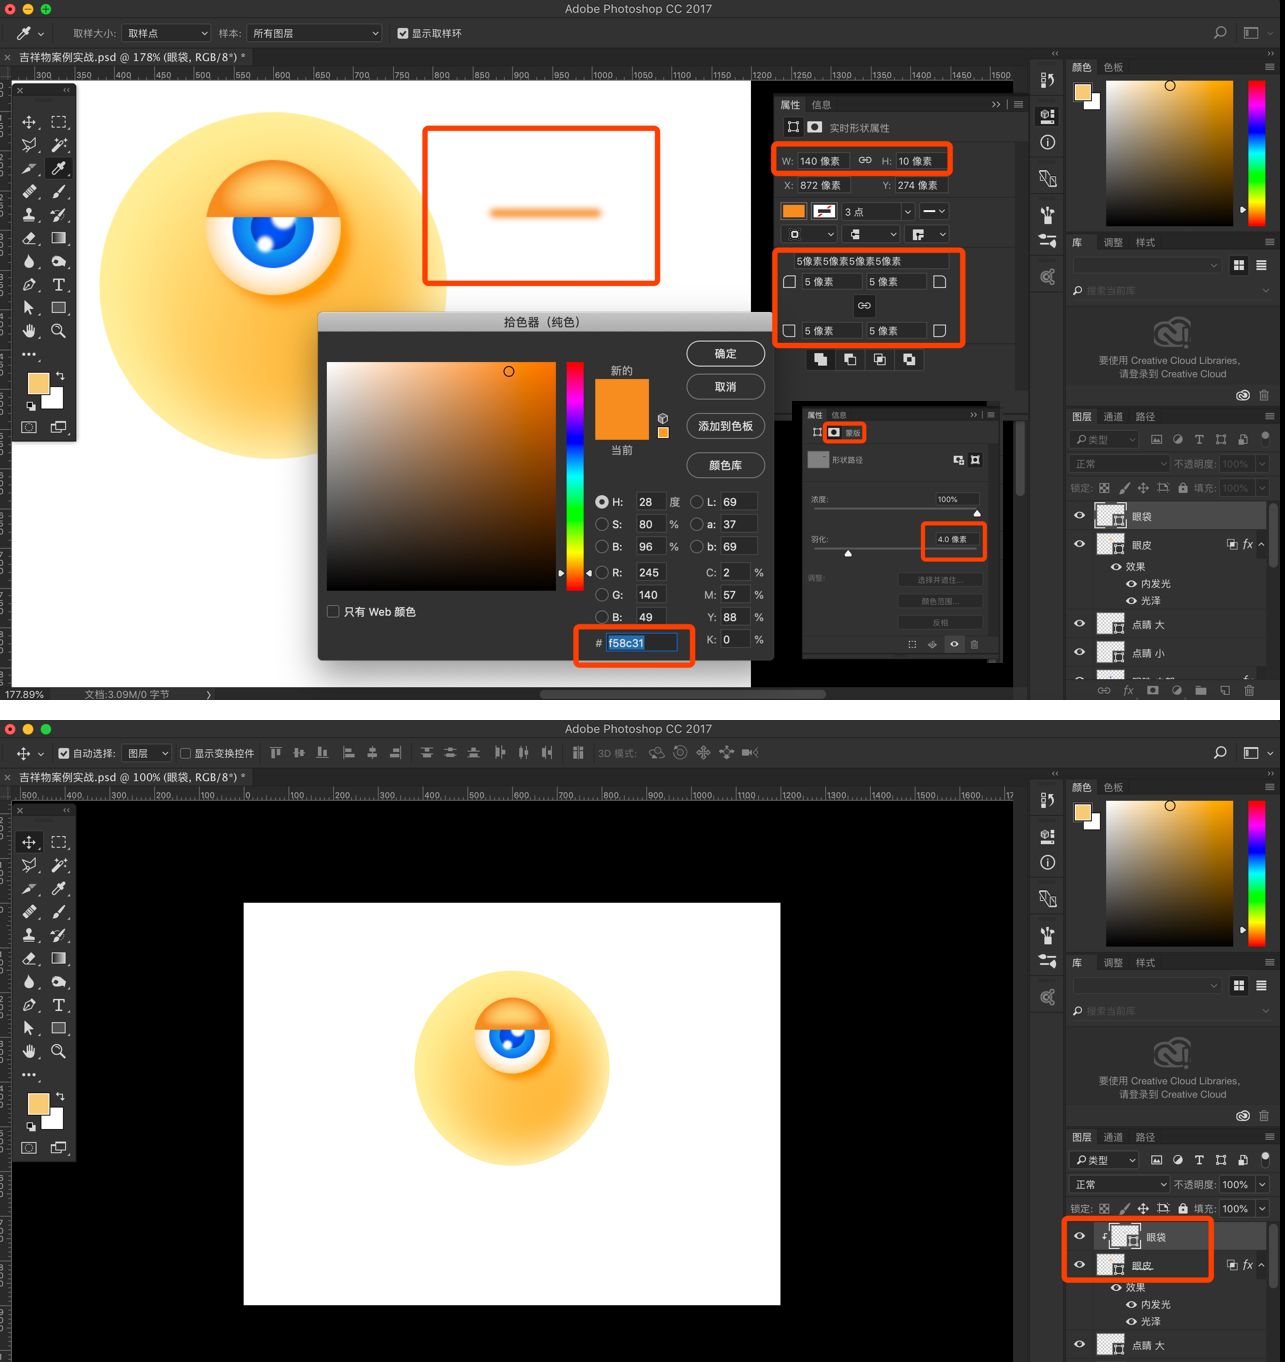
Task: Click the align top edges icon in 100% window options bar
Action: coord(275,753)
